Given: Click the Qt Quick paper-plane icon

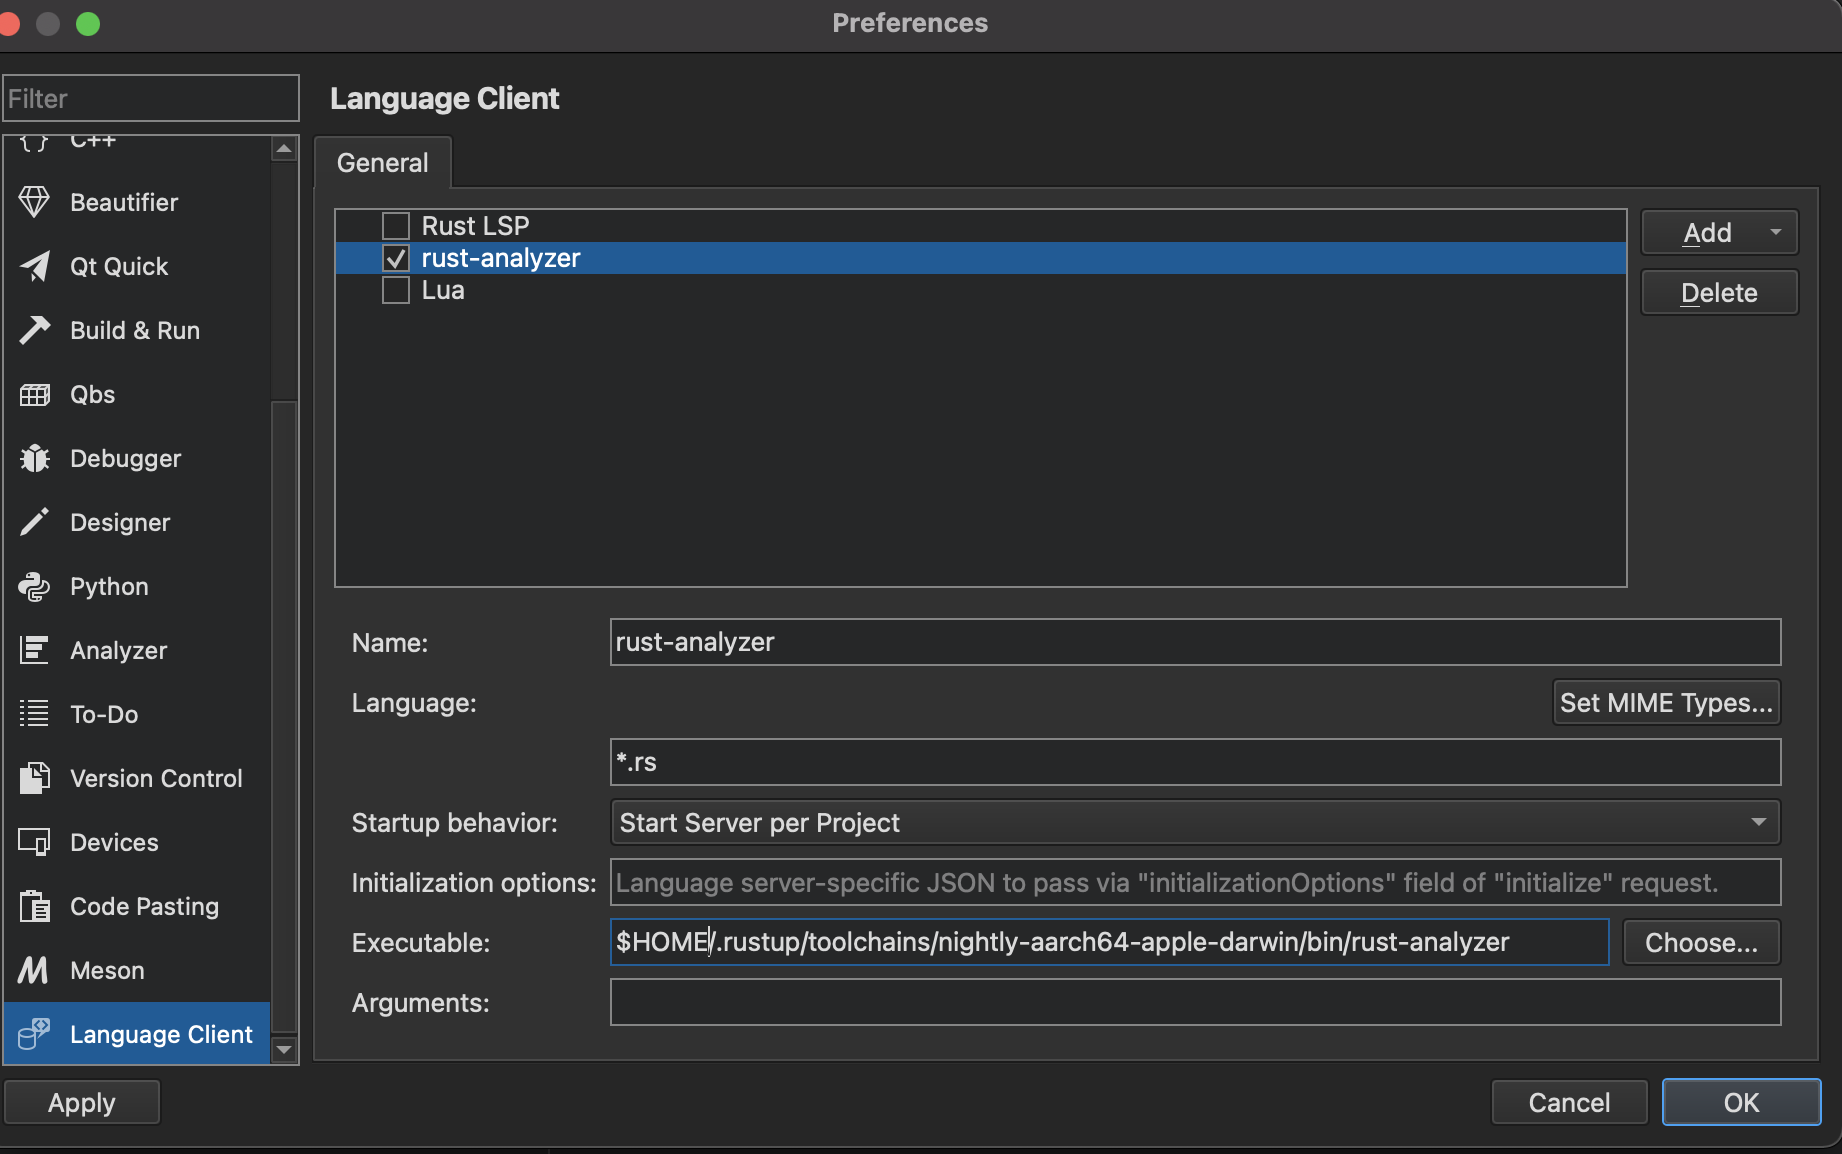Looking at the screenshot, I should tap(34, 266).
